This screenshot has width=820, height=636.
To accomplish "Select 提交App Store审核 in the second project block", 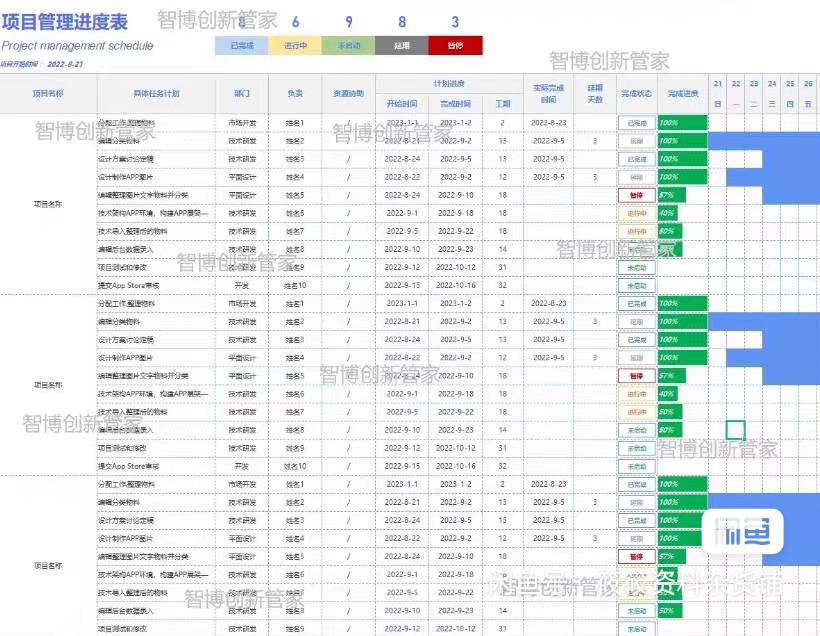I will (x=129, y=466).
